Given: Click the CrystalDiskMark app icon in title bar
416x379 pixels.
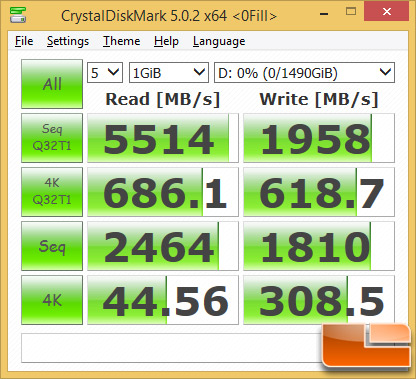Looking at the screenshot, I should 18,14.
